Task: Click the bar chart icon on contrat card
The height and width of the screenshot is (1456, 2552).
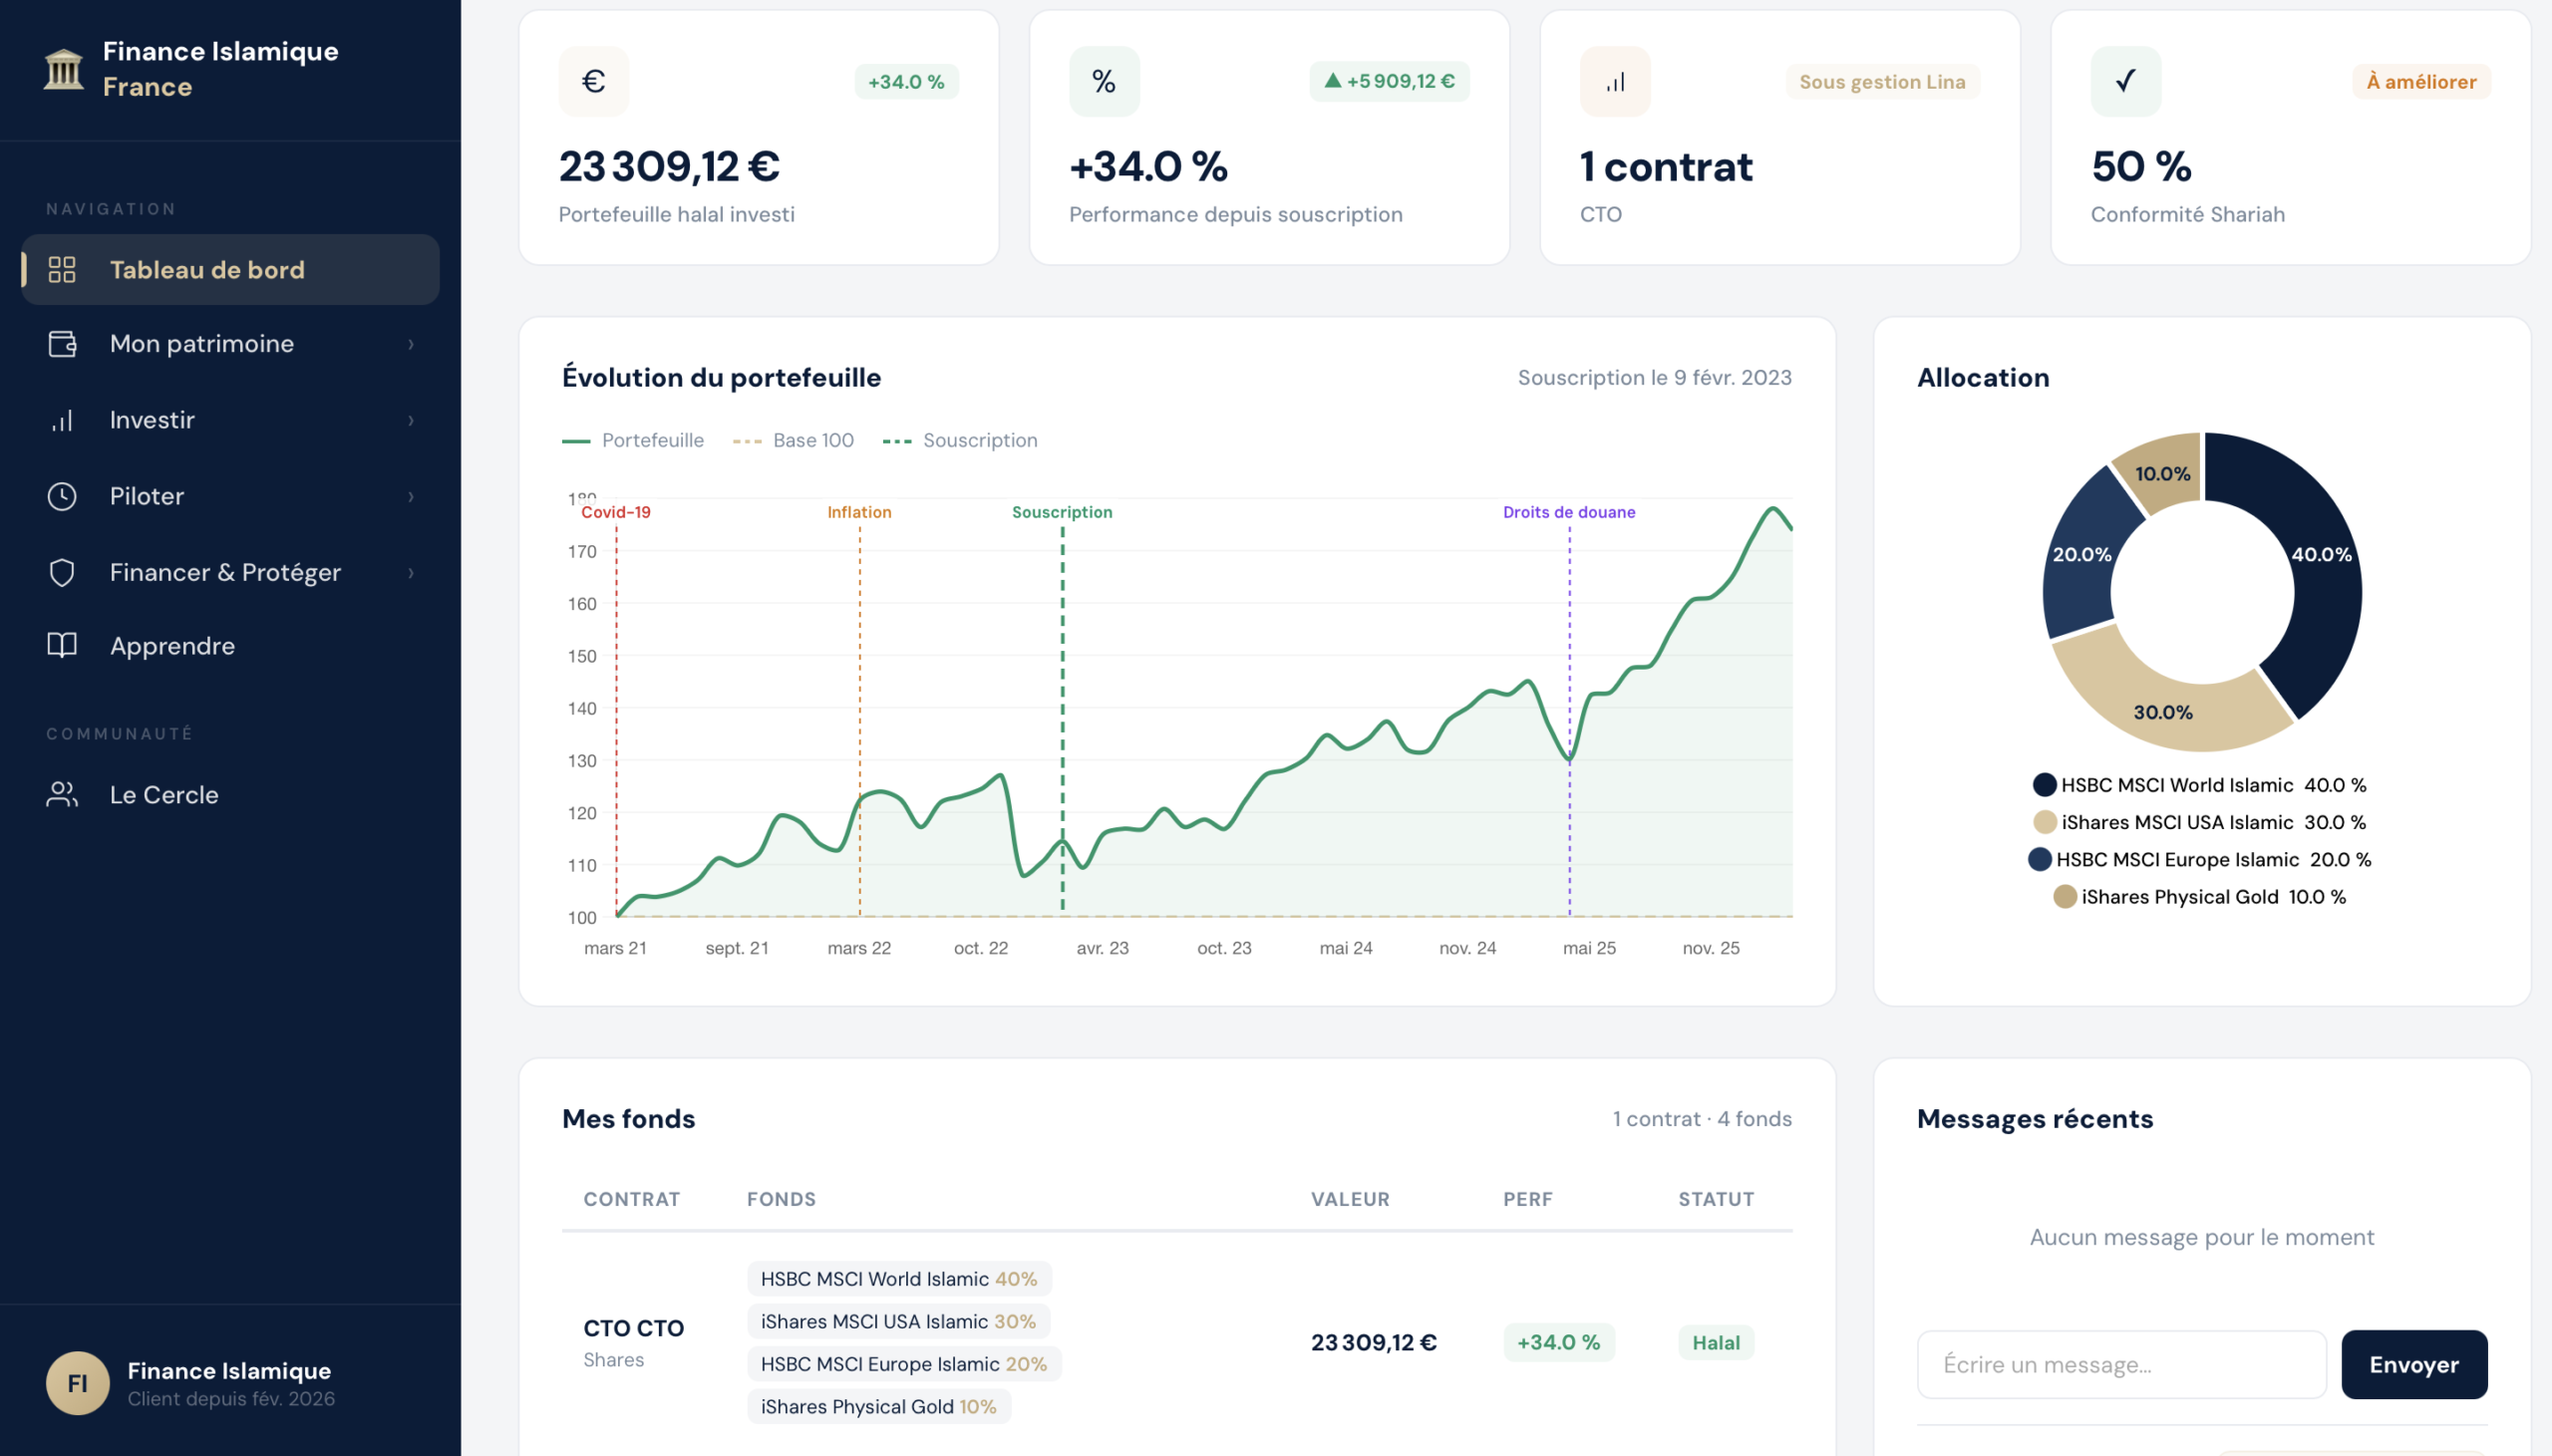Action: [x=1615, y=81]
